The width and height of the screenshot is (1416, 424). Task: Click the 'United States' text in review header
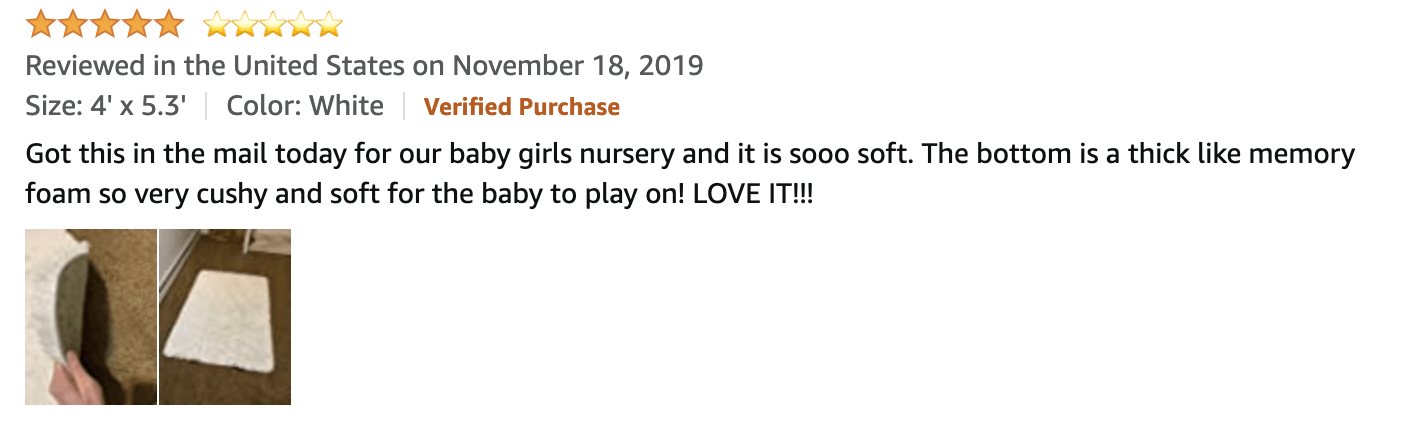pyautogui.click(x=319, y=66)
